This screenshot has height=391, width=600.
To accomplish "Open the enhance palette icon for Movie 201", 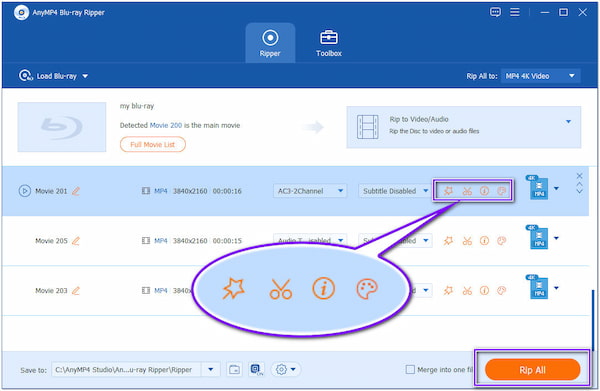I will (501, 191).
